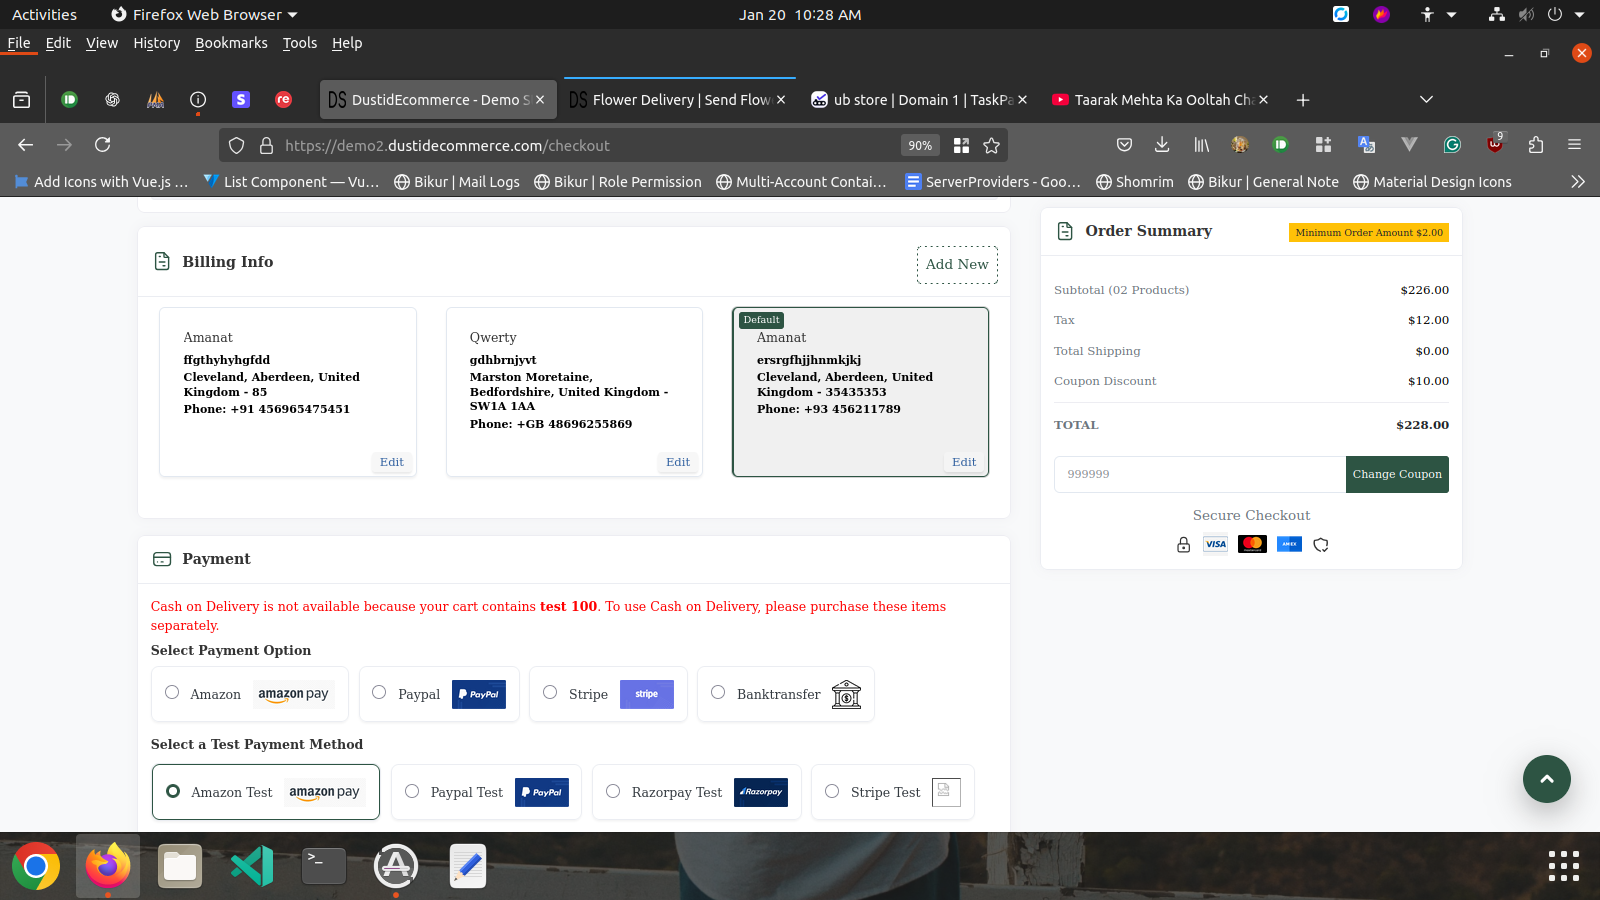
Task: Select Paypal payment option radio
Action: pyautogui.click(x=379, y=692)
